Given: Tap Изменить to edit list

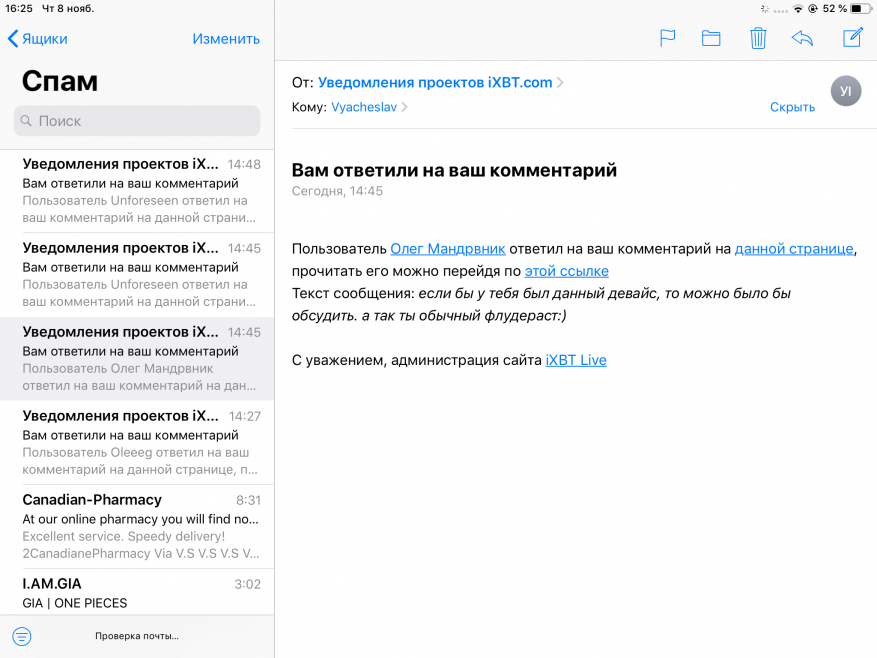Looking at the screenshot, I should [x=226, y=39].
